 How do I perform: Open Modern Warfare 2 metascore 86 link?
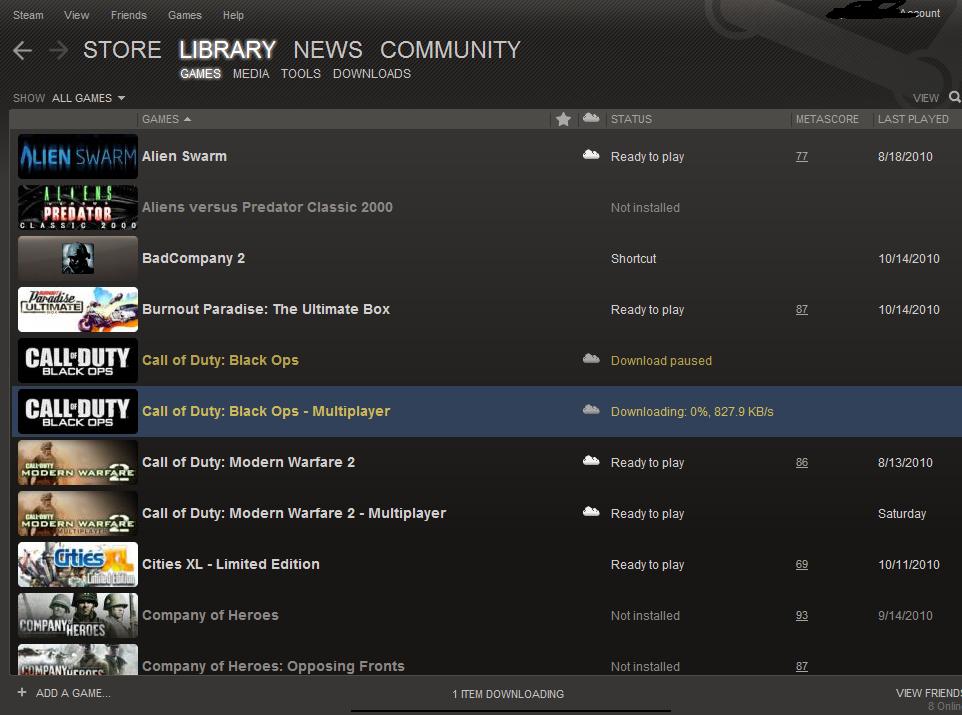click(x=802, y=462)
